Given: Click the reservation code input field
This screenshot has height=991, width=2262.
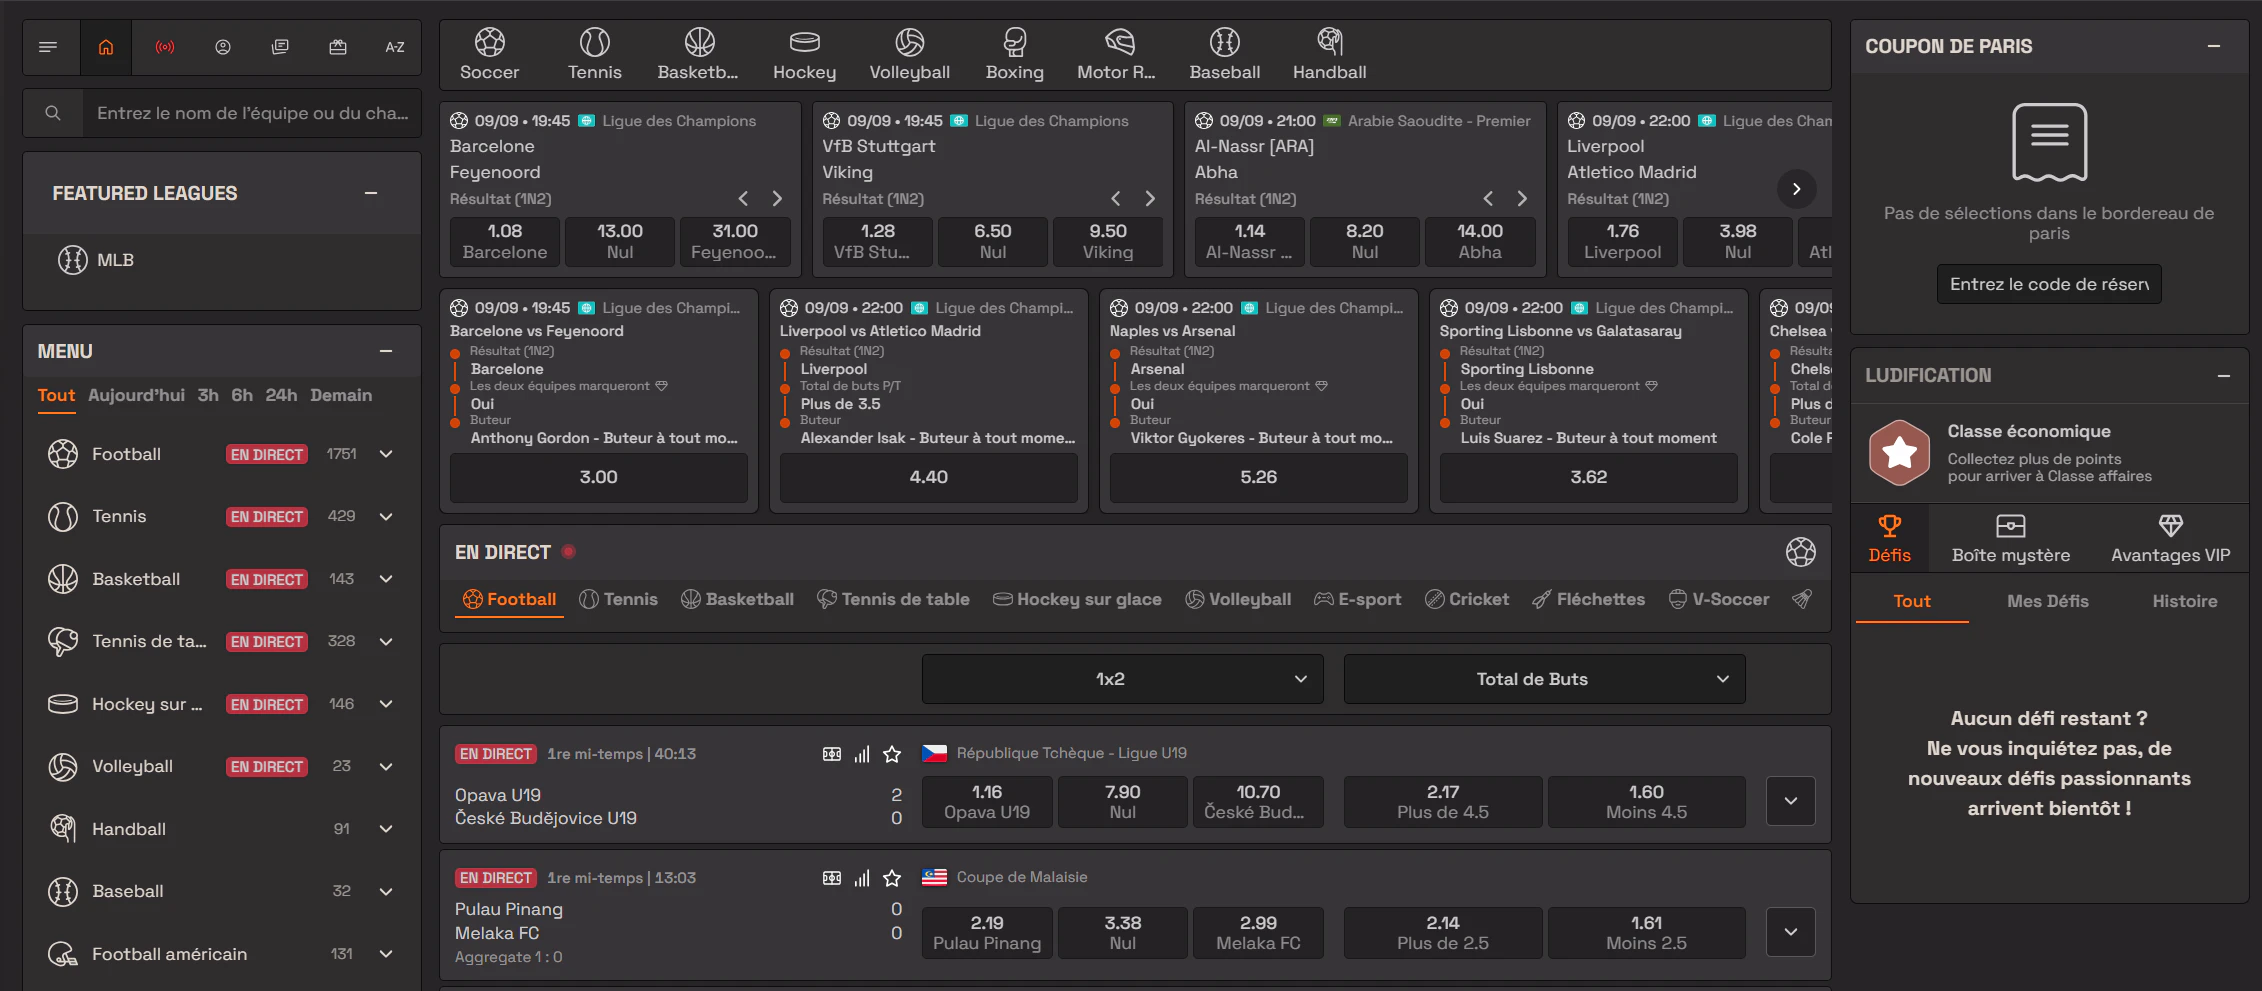Looking at the screenshot, I should (2049, 284).
